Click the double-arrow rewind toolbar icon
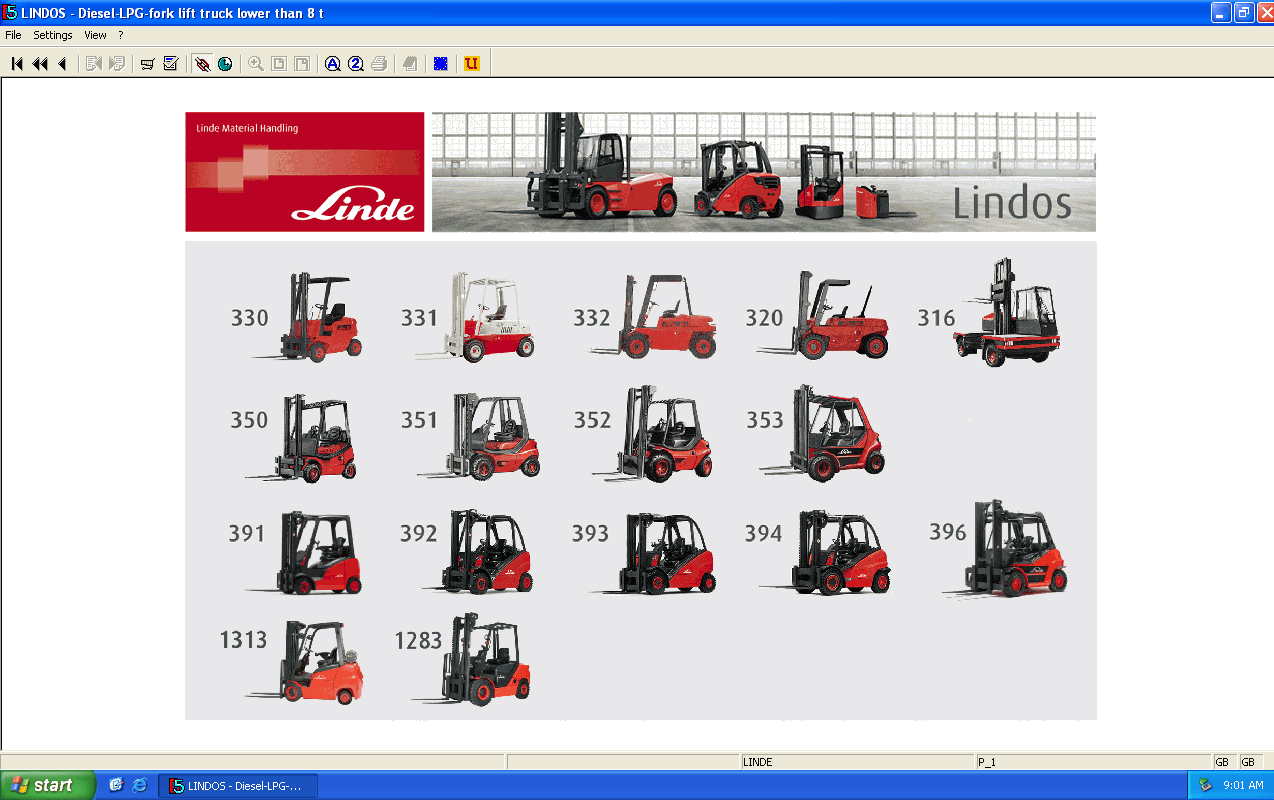 pyautogui.click(x=40, y=64)
